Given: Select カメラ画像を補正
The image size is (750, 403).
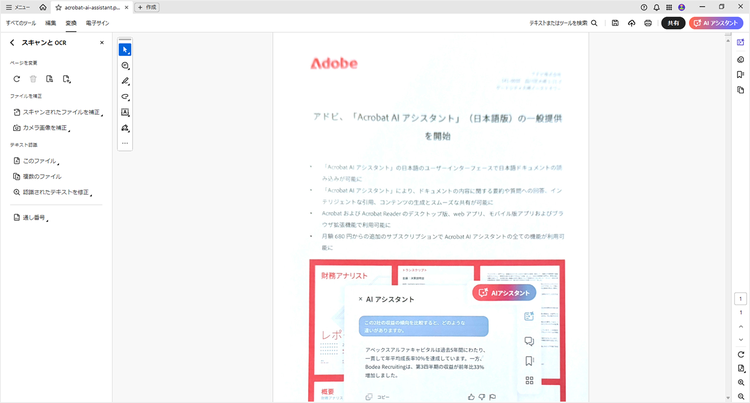Looking at the screenshot, I should tap(41, 128).
